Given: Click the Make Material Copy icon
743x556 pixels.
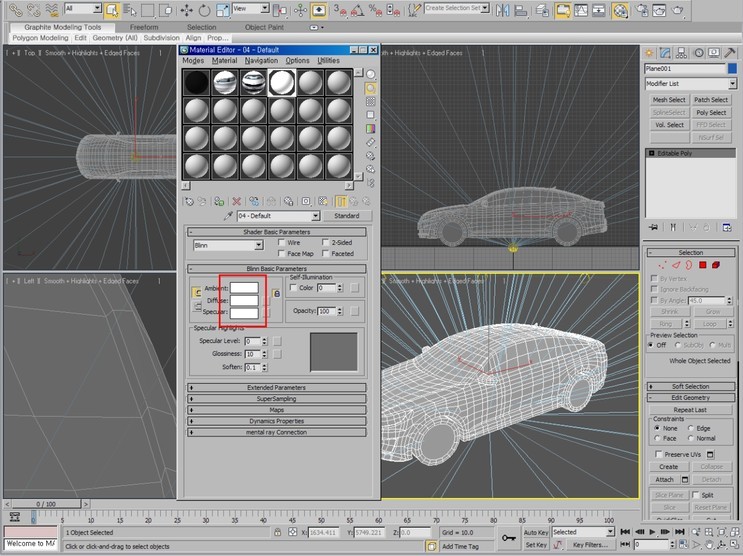Looking at the screenshot, I should pyautogui.click(x=254, y=201).
